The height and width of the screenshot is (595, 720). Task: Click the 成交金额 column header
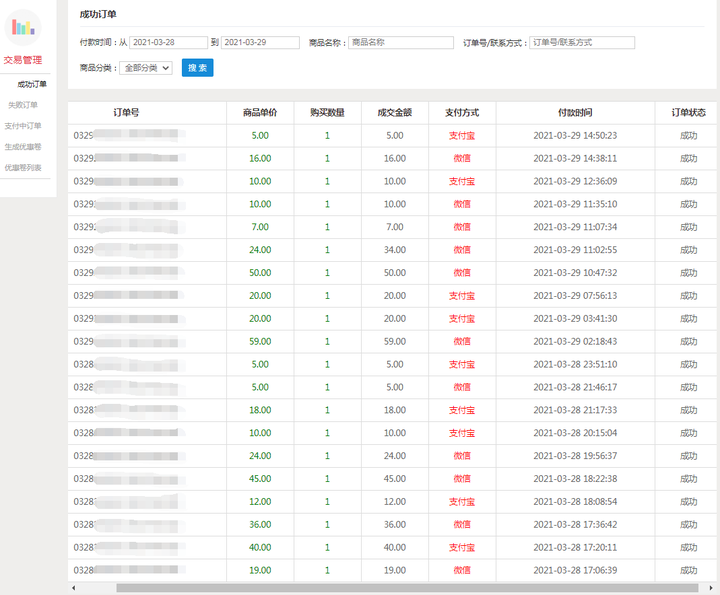pos(395,112)
